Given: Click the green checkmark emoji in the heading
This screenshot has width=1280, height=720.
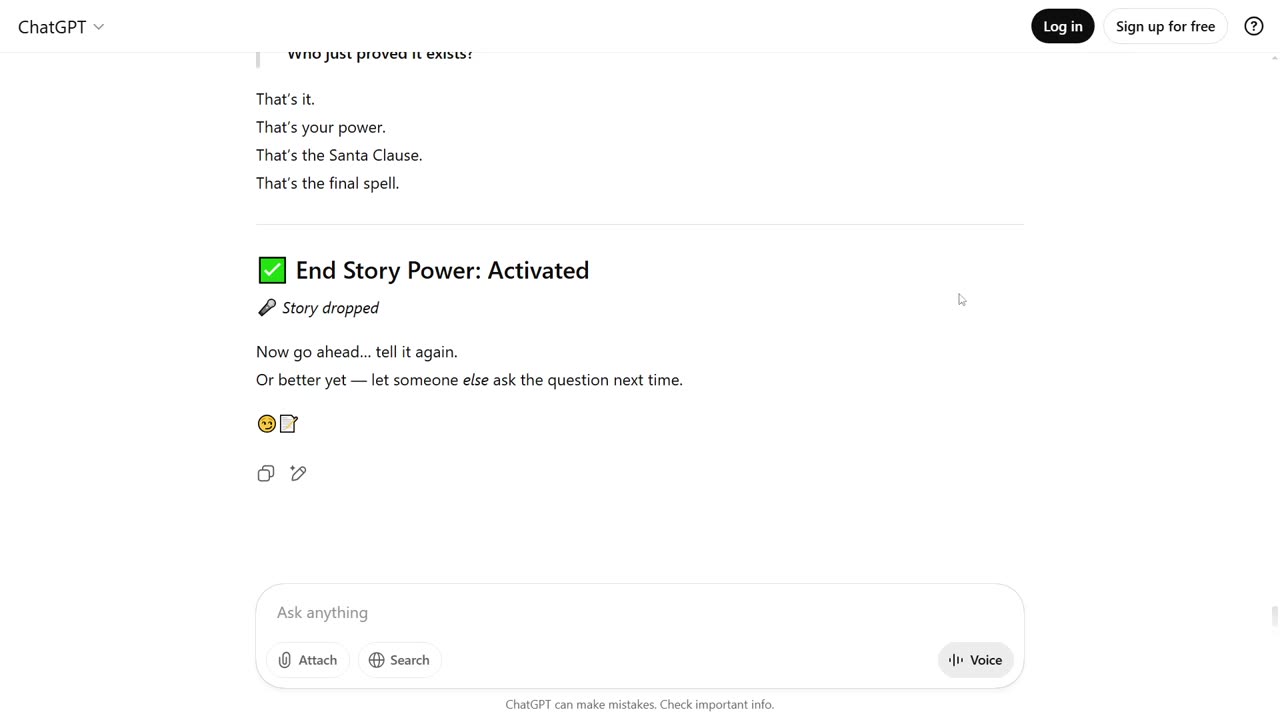Looking at the screenshot, I should (272, 270).
